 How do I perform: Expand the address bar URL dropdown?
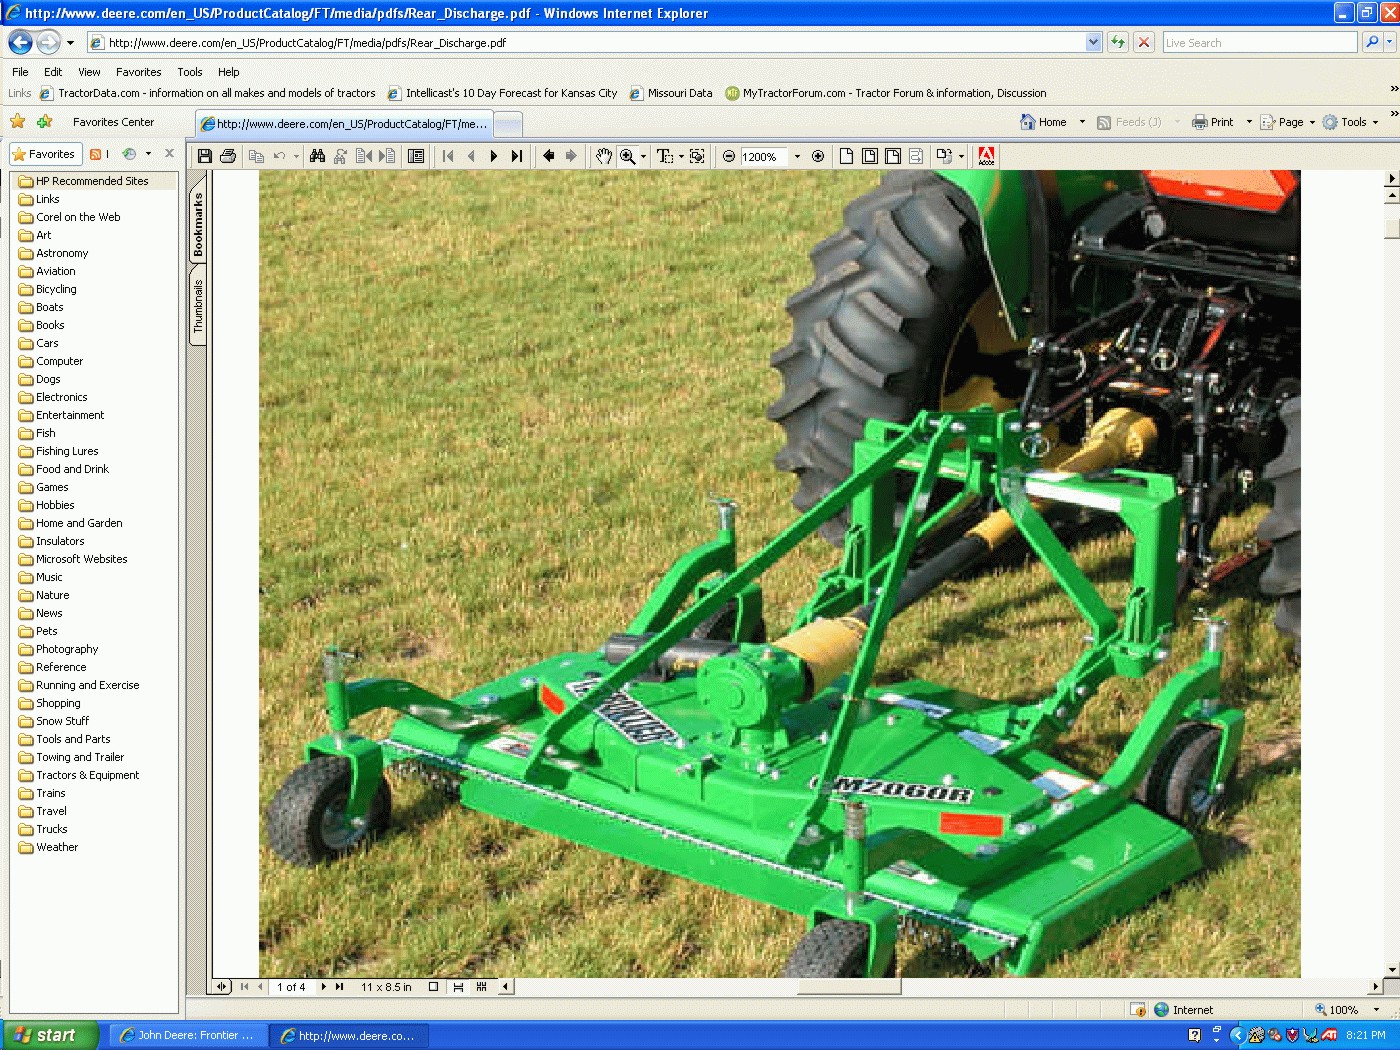click(1093, 42)
